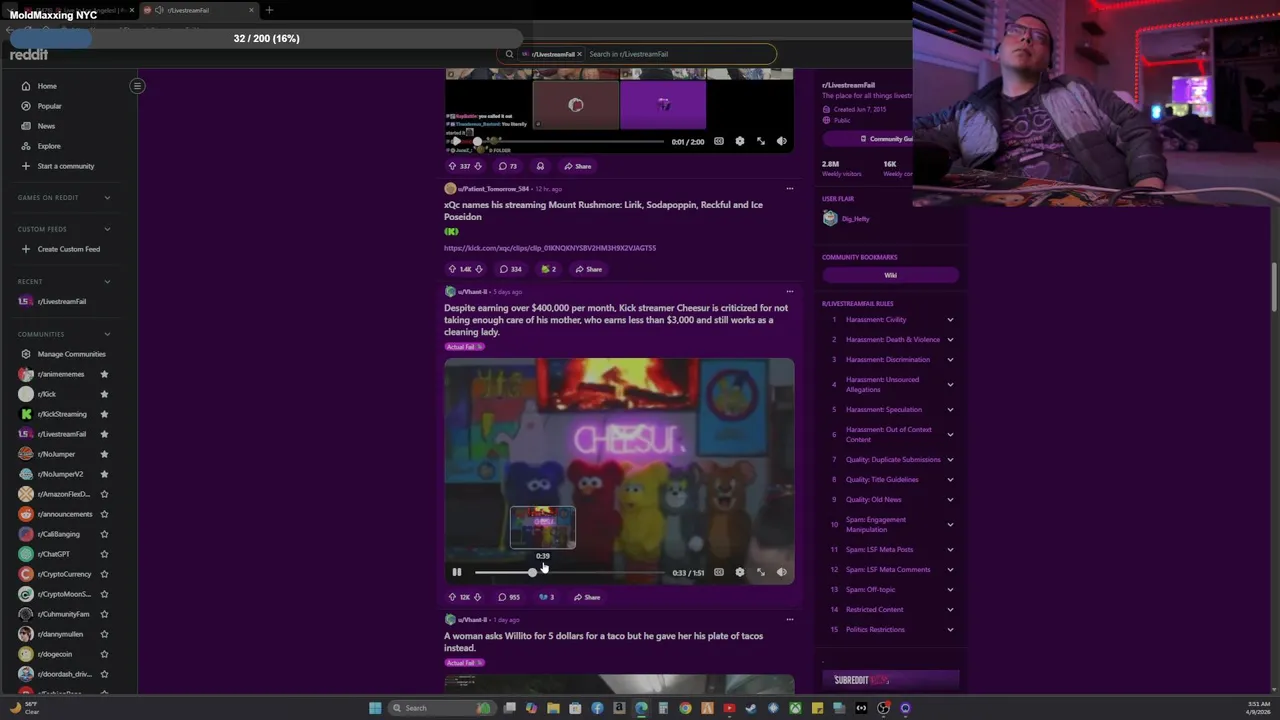1280x720 pixels.
Task: Toggle favorite star for r/KickStreaming
Action: pyautogui.click(x=104, y=414)
